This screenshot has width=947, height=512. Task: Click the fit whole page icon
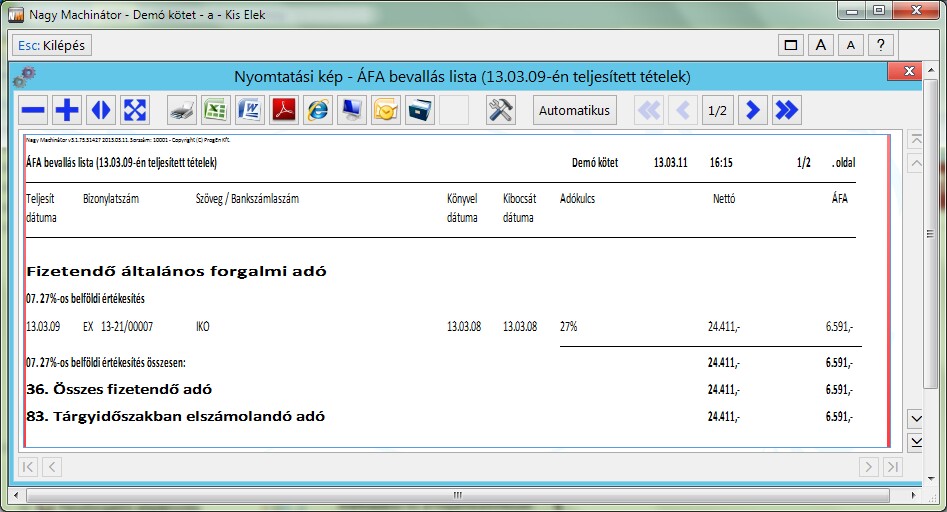click(134, 110)
